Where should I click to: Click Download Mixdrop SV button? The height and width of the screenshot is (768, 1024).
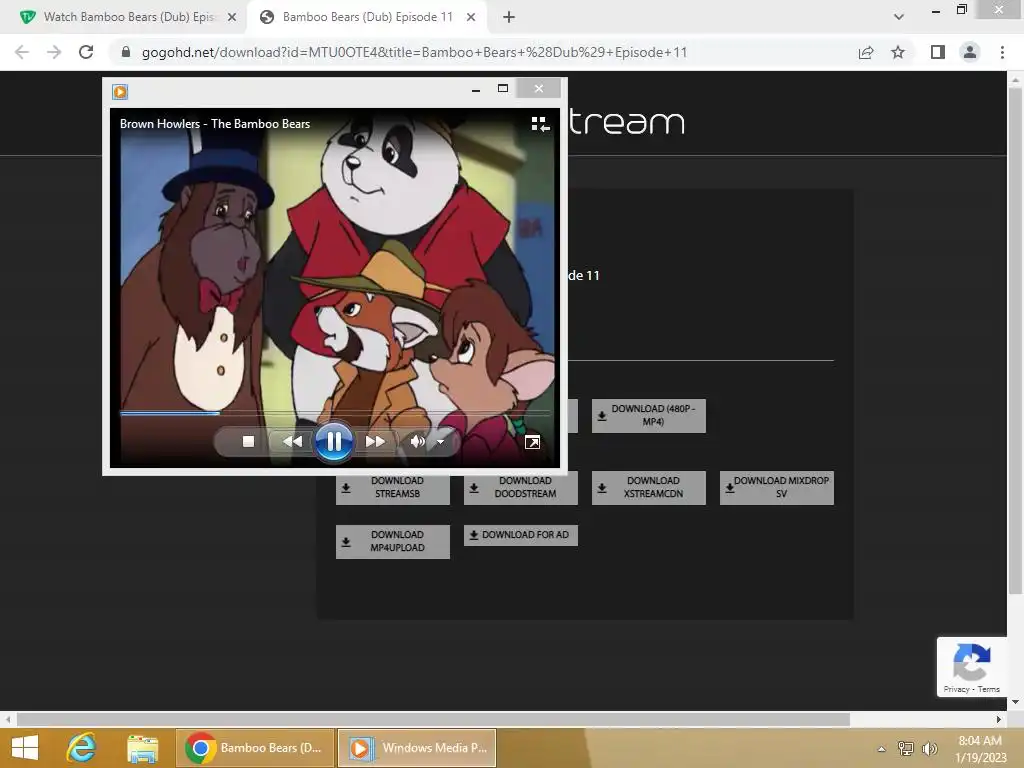776,488
